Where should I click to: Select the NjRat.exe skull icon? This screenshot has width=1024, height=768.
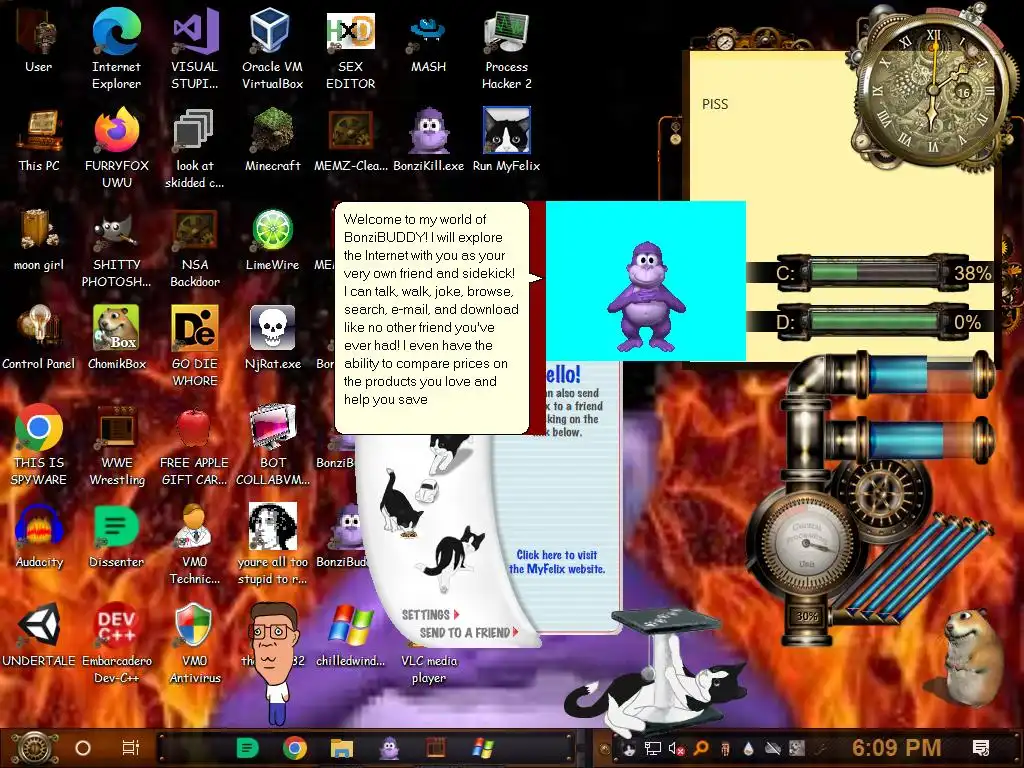point(272,338)
